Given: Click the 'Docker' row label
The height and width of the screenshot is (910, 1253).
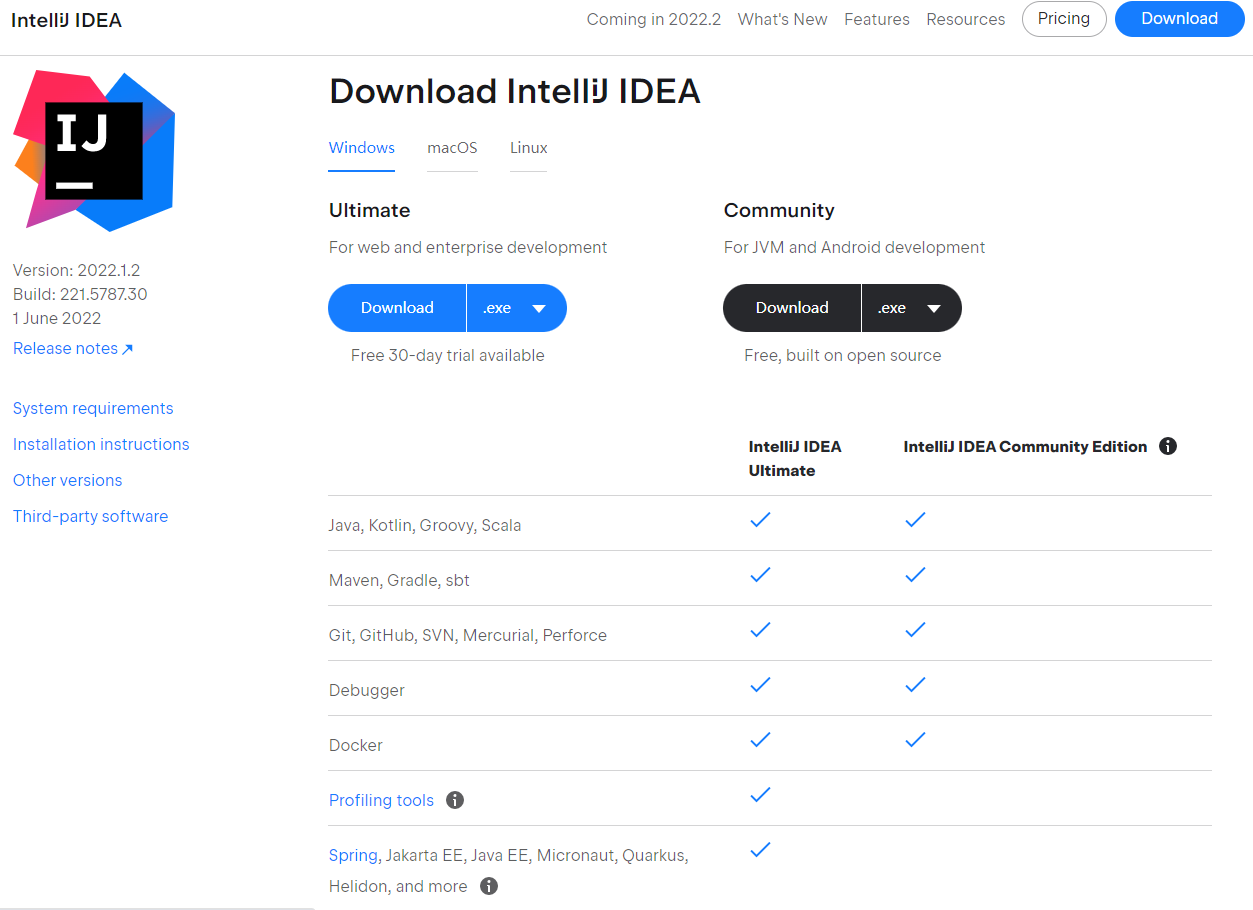Looking at the screenshot, I should (356, 745).
